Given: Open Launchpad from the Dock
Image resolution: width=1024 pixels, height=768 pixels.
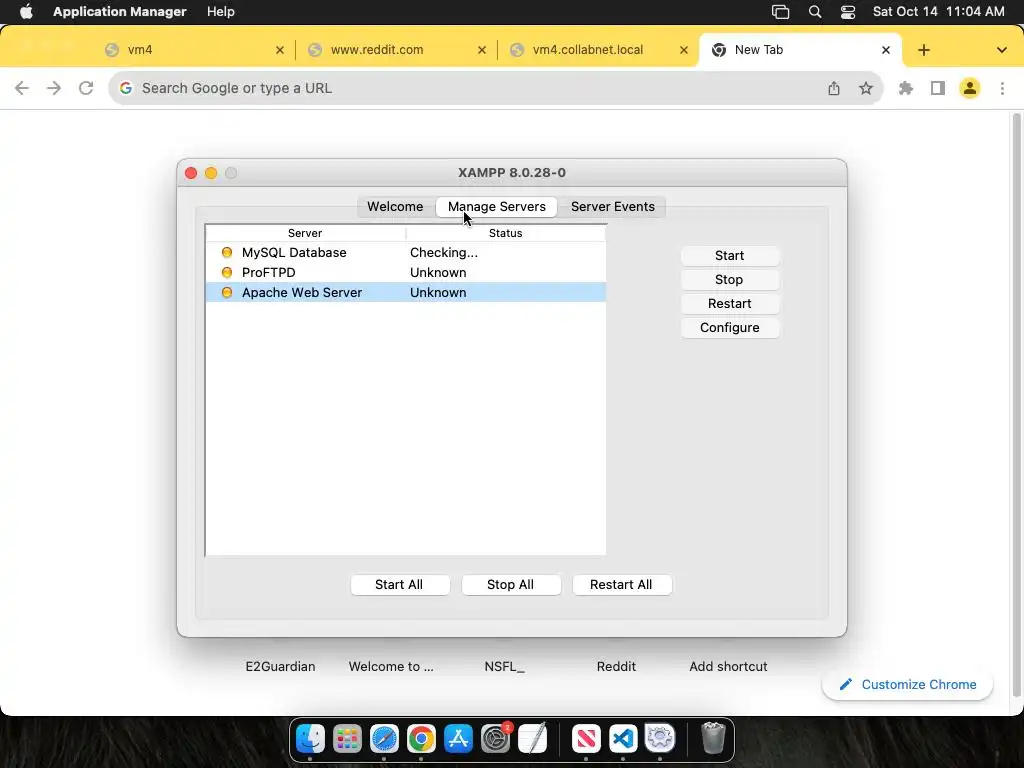Looking at the screenshot, I should tap(347, 739).
